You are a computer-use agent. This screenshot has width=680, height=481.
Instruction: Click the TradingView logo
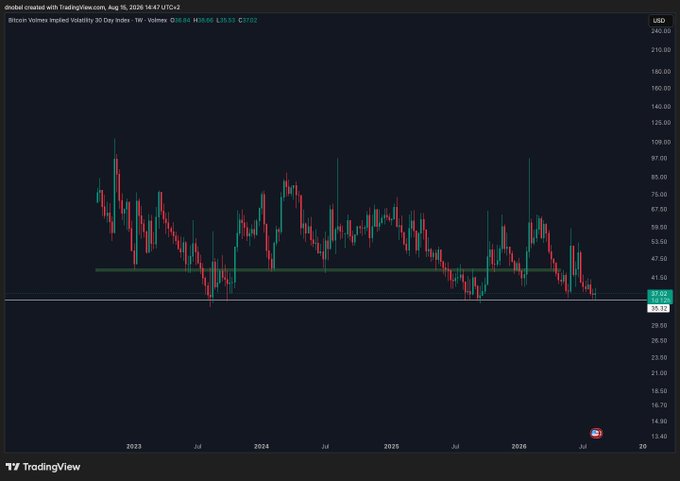click(x=43, y=467)
